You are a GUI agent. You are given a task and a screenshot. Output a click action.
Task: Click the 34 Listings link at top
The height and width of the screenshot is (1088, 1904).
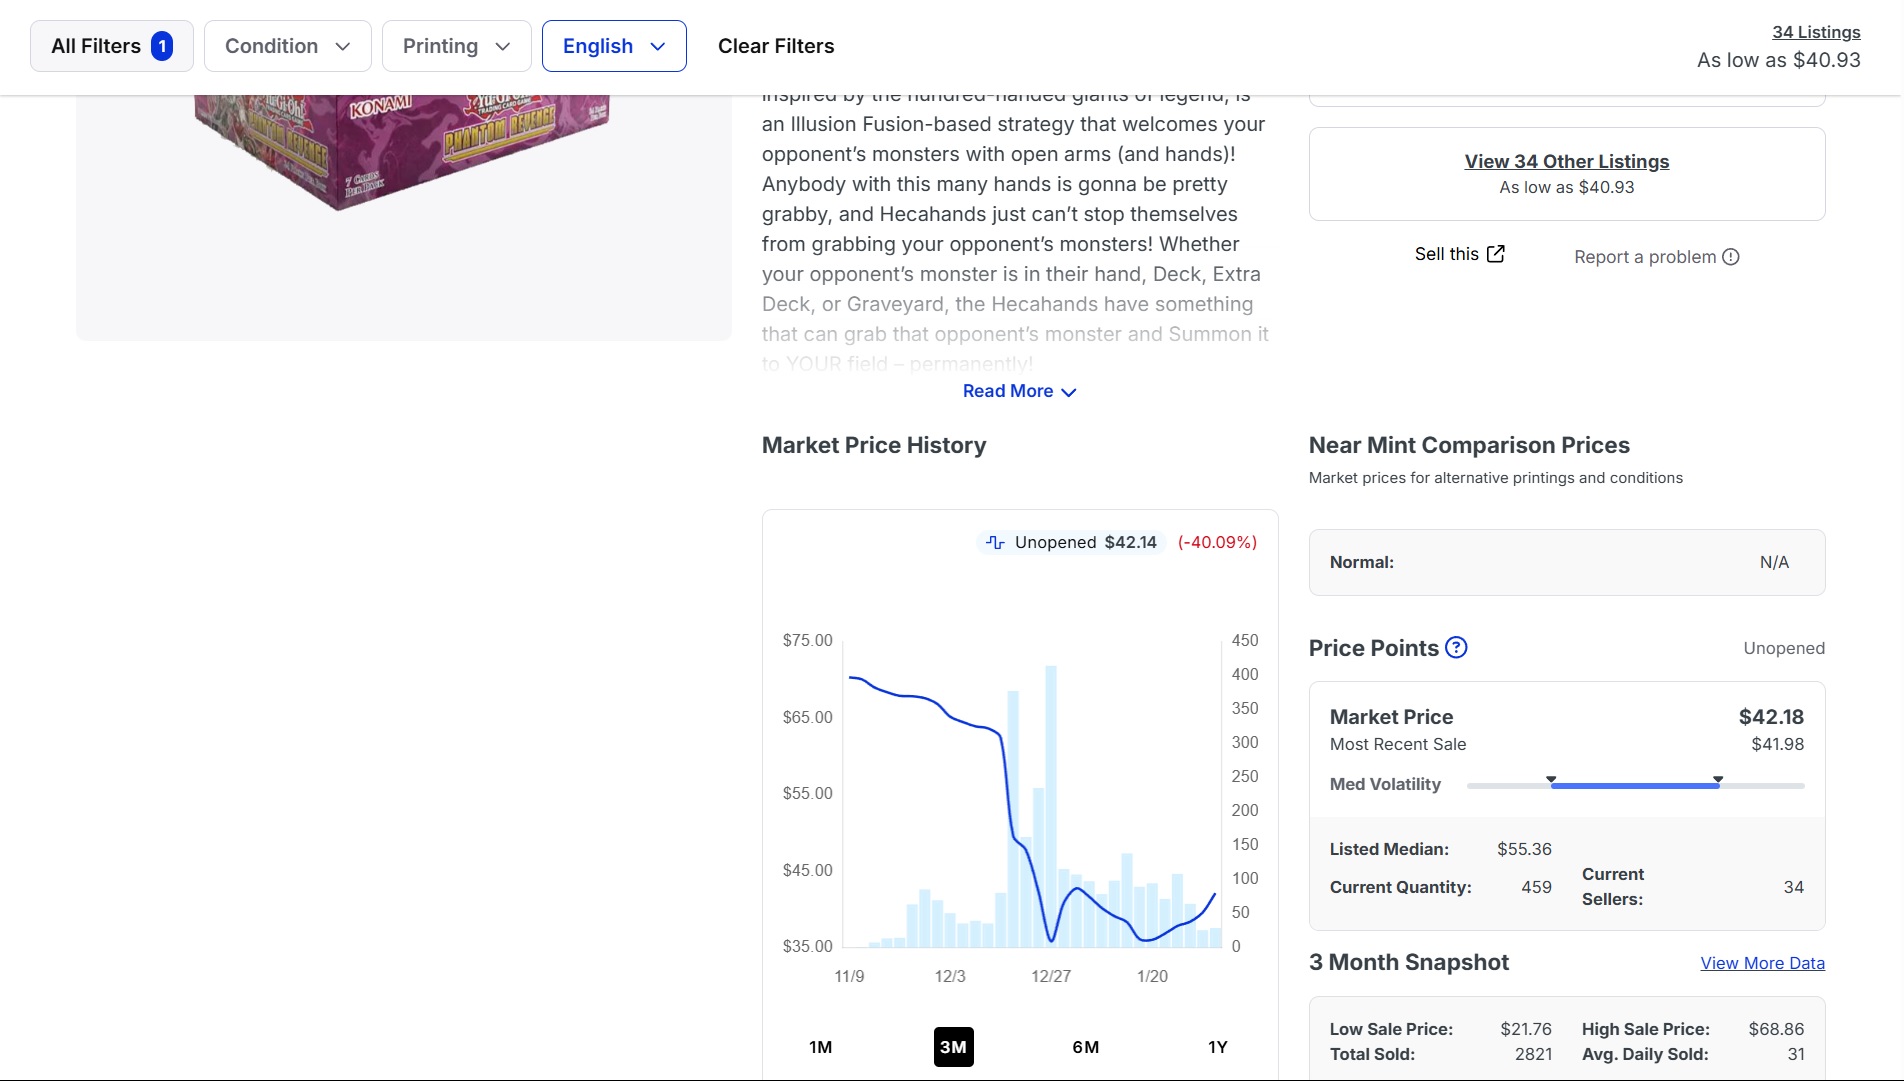click(x=1816, y=32)
